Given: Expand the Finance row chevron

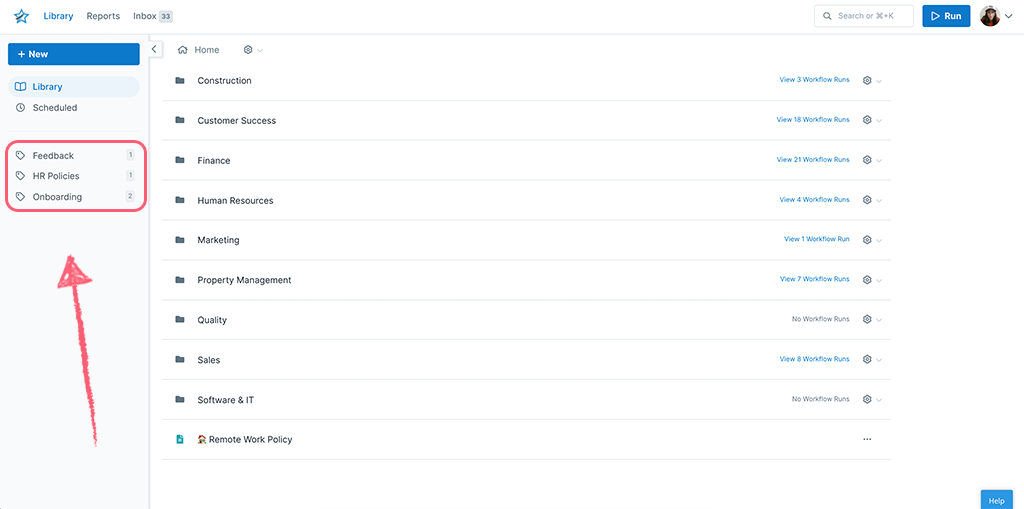Looking at the screenshot, I should pyautogui.click(x=879, y=161).
